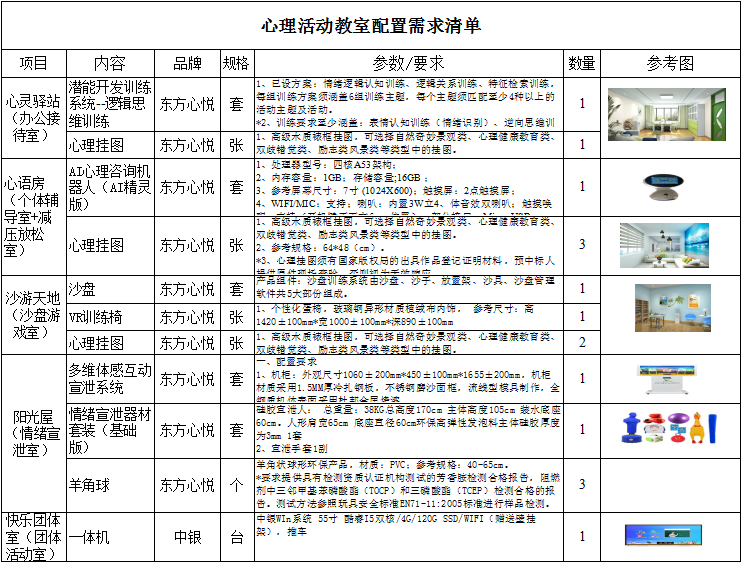Click 东方心悦 brand in the AI心理咨询机器人 row
Image resolution: width=744 pixels, height=562 pixels.
187,187
